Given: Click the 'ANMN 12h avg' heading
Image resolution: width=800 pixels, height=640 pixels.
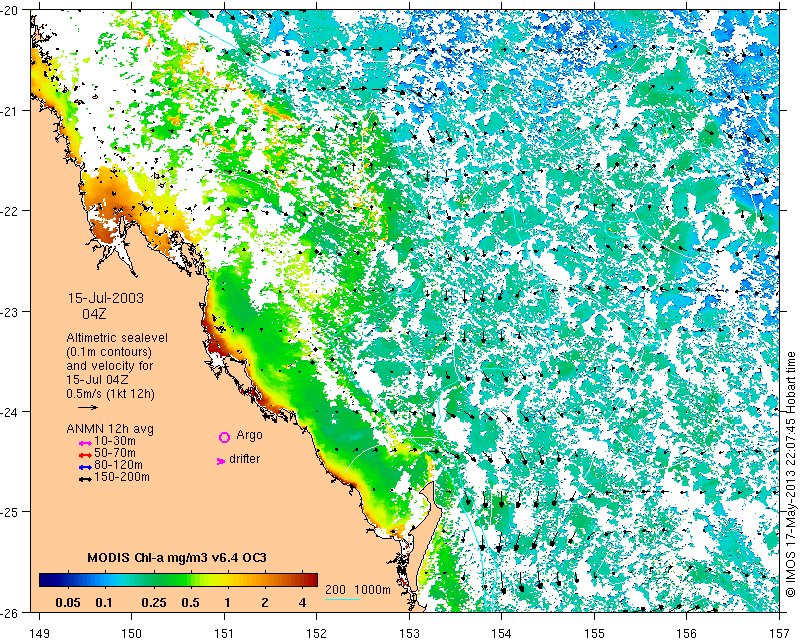Looking at the screenshot, I should point(110,428).
